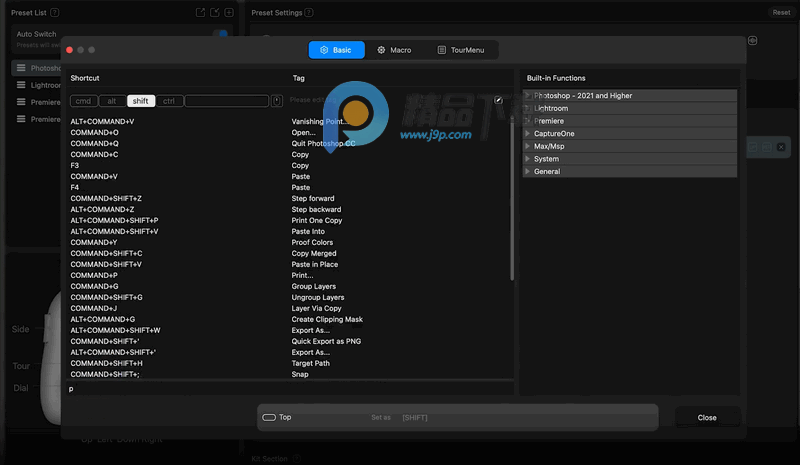Click the Please edit tag field

(x=390, y=100)
